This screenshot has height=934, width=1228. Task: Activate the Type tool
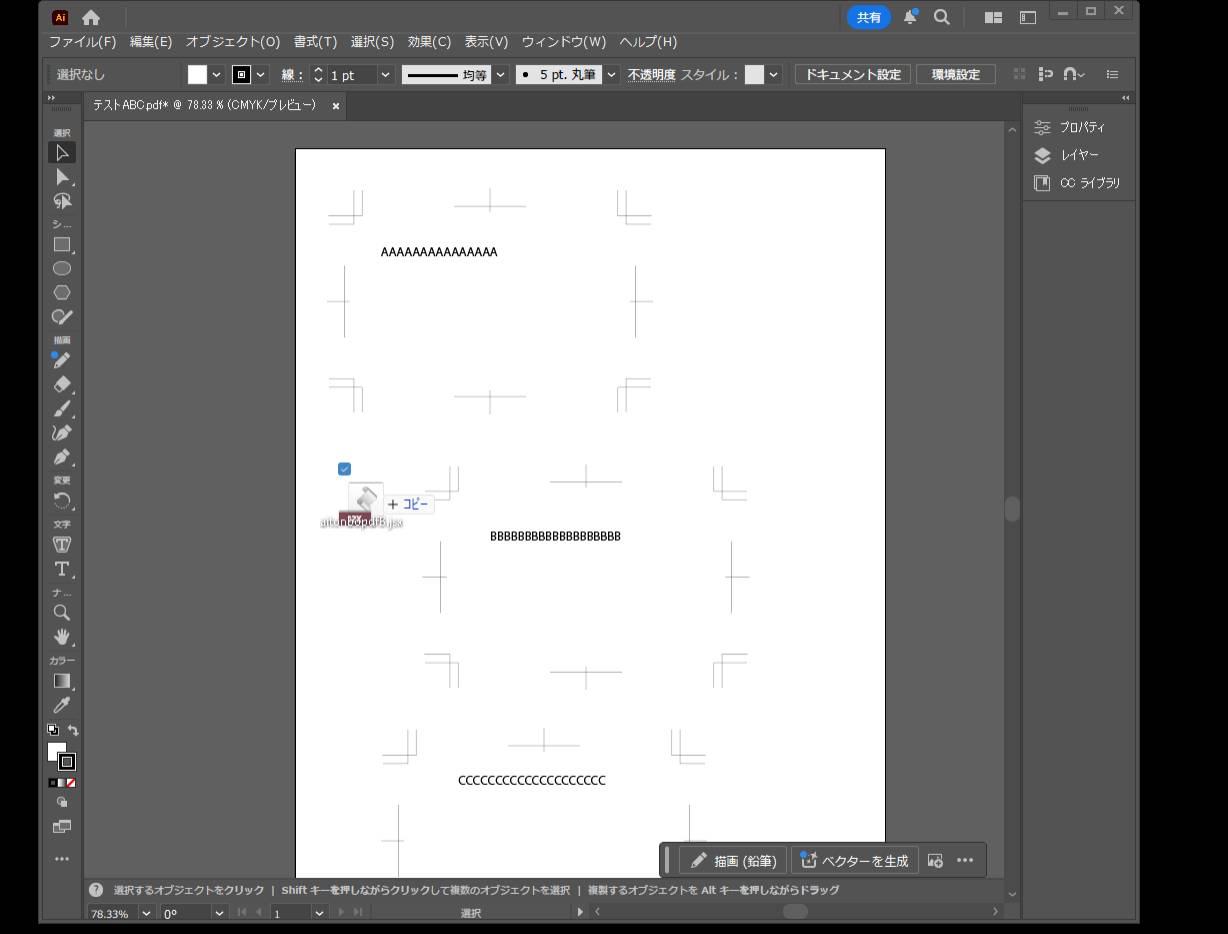coord(62,569)
